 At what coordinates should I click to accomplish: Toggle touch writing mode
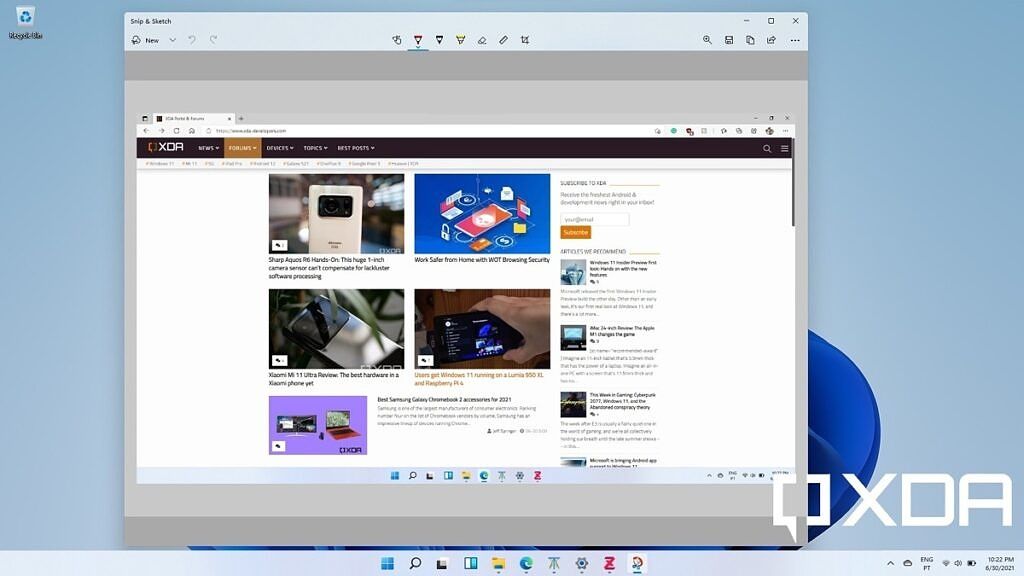[397, 39]
